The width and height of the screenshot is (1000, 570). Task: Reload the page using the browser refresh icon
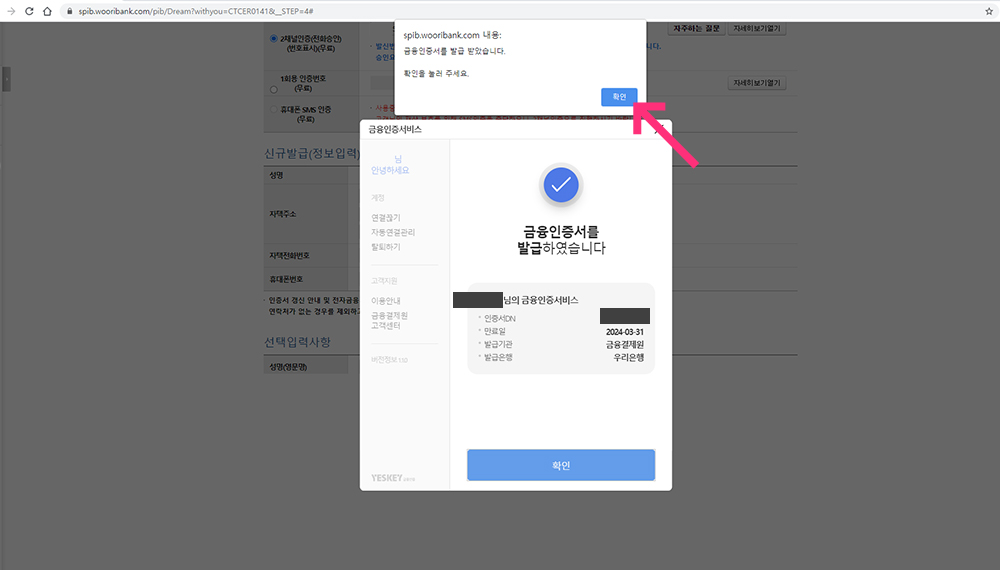coord(29,11)
